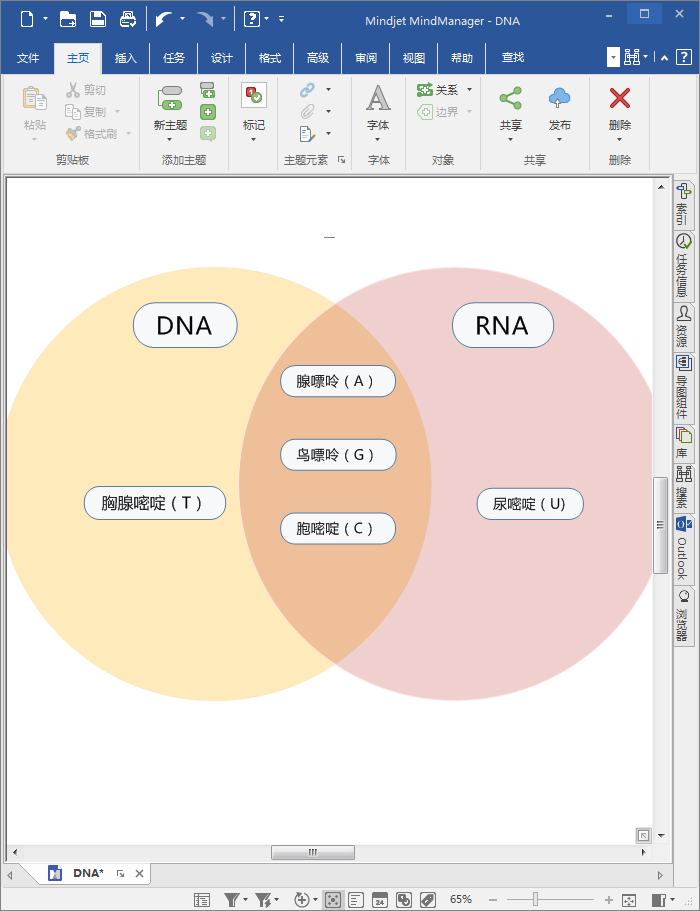Toggle the Task Info (任务信息) side panel

[684, 265]
